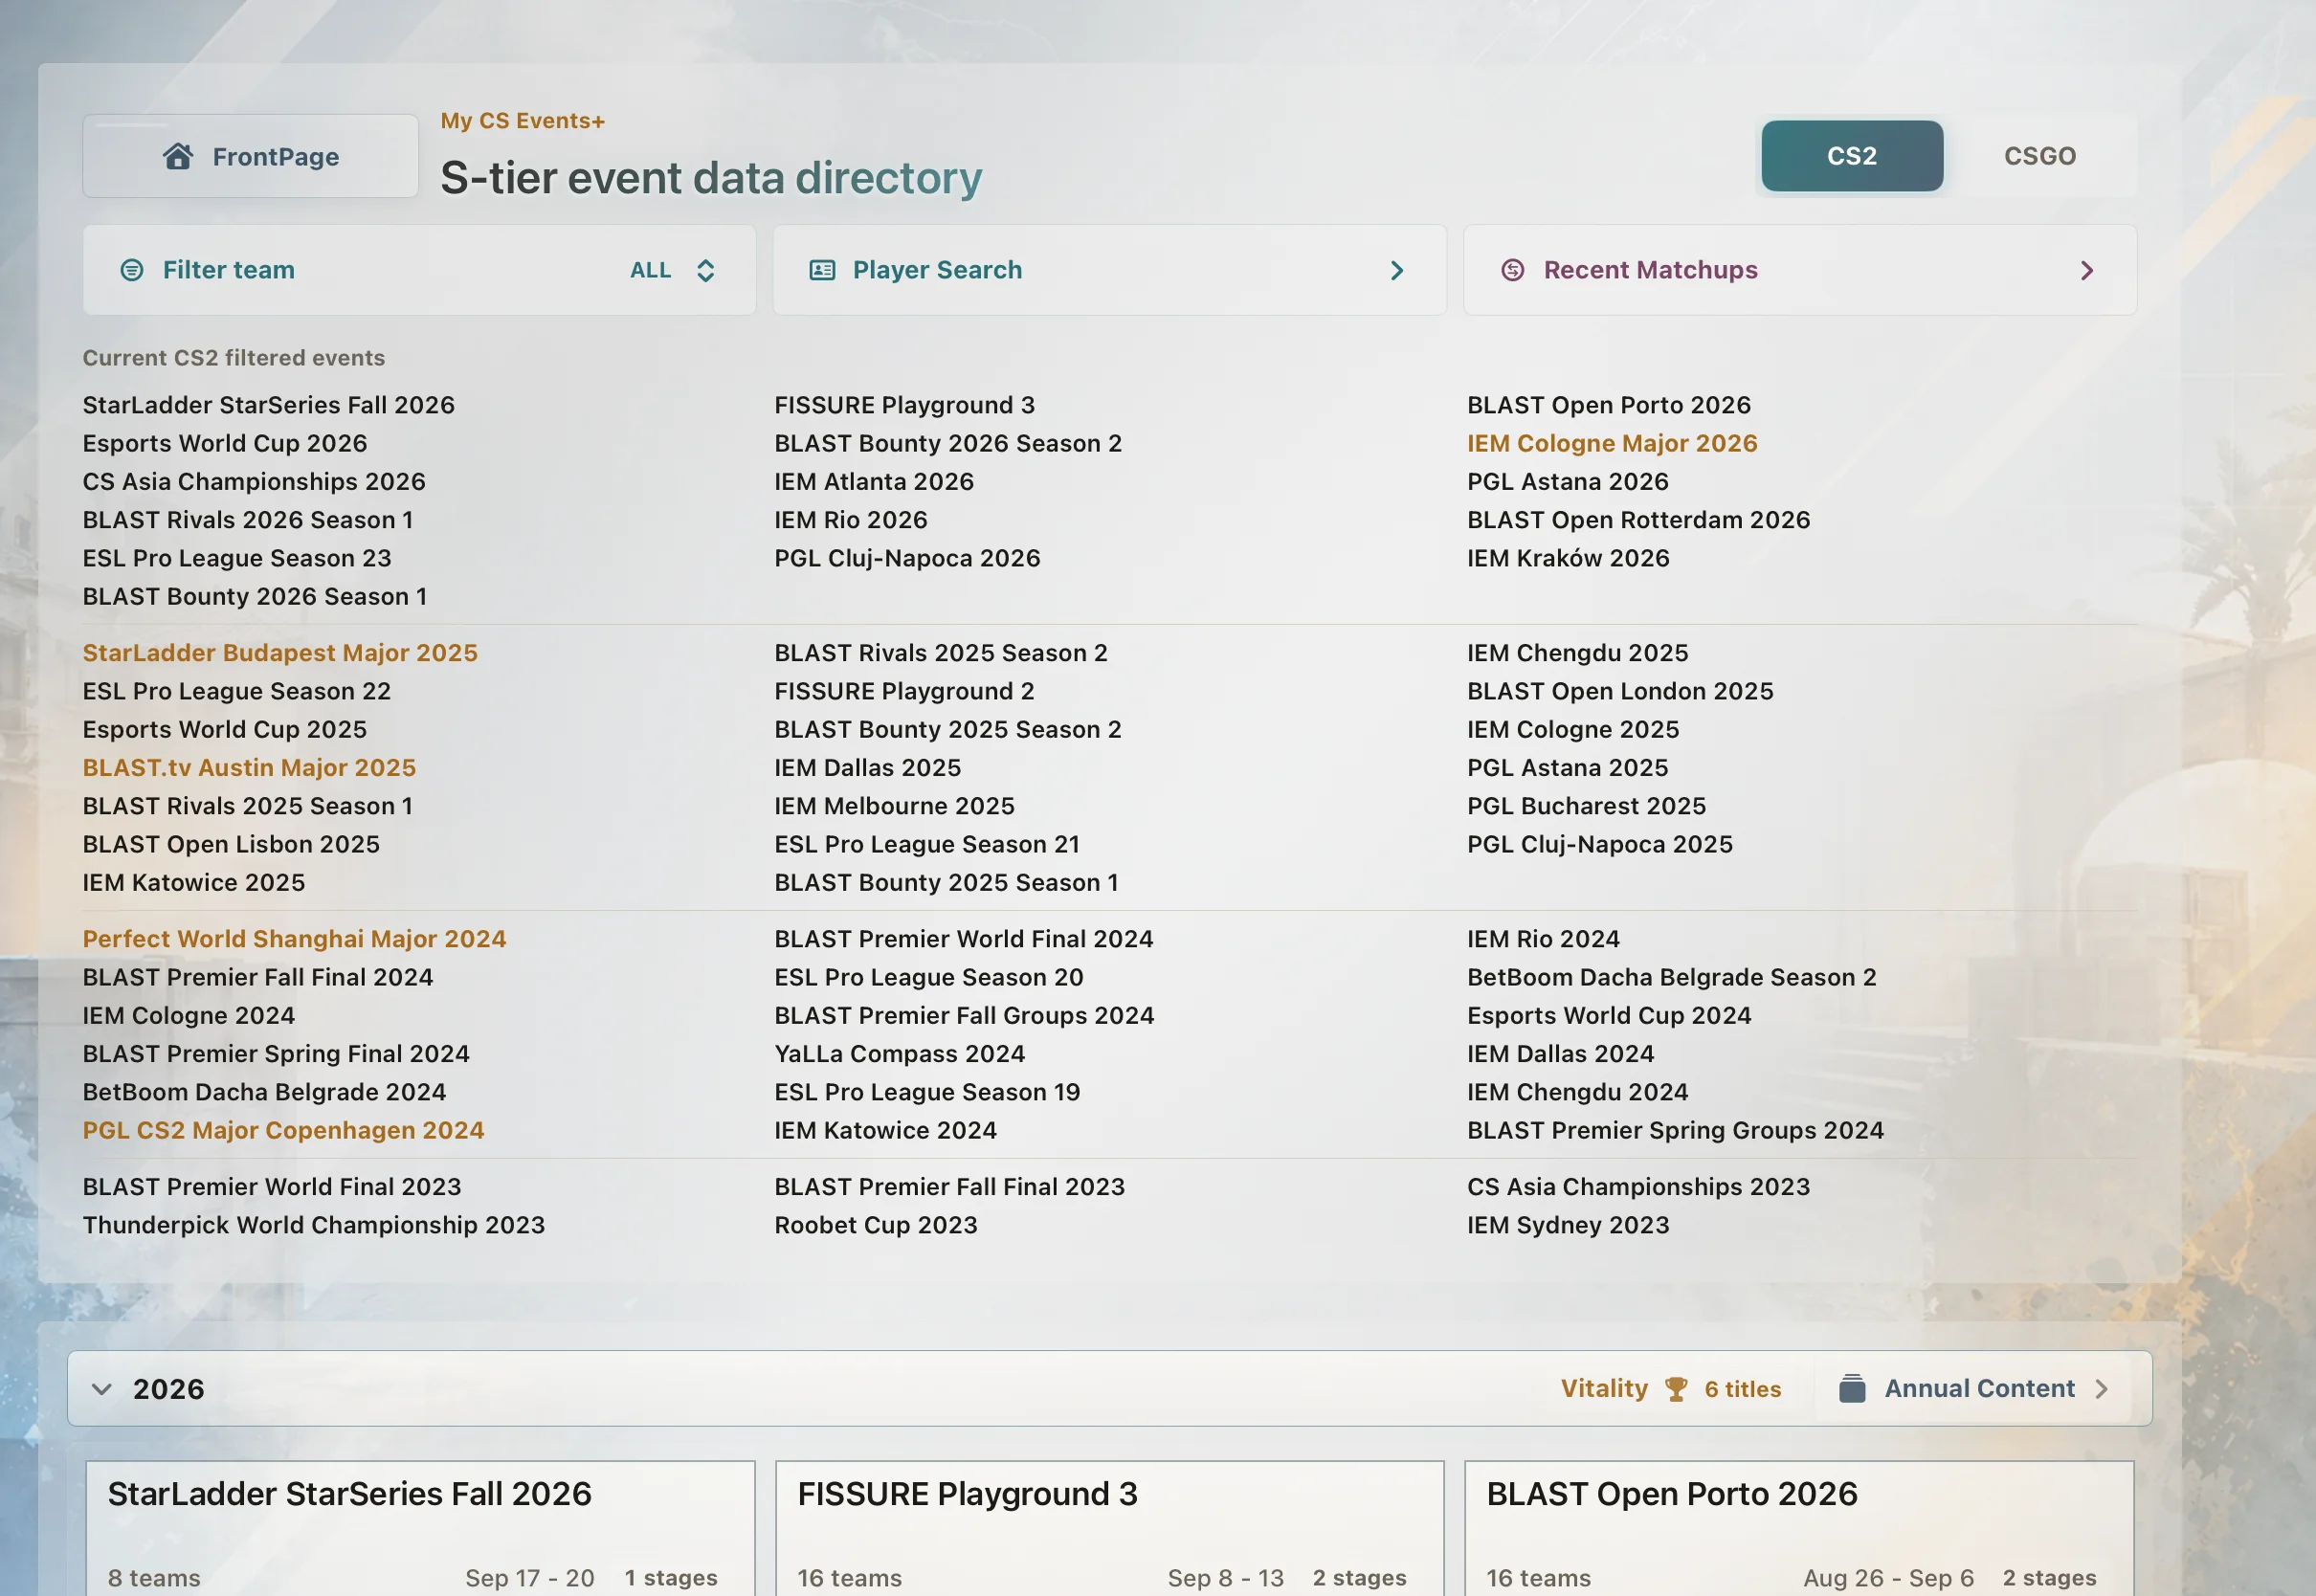
Task: Open the BLAST Open Porto 2026 card
Action: point(1799,1528)
